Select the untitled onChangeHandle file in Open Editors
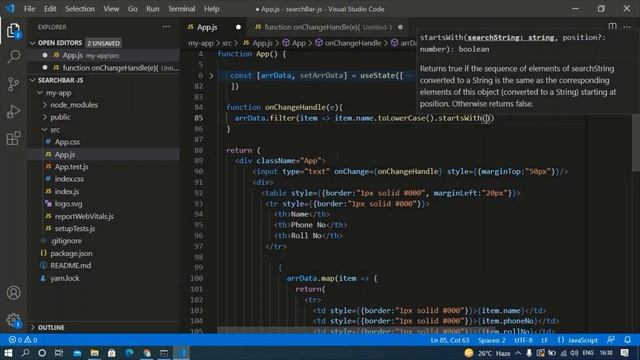This screenshot has height=360, width=640. pos(103,68)
